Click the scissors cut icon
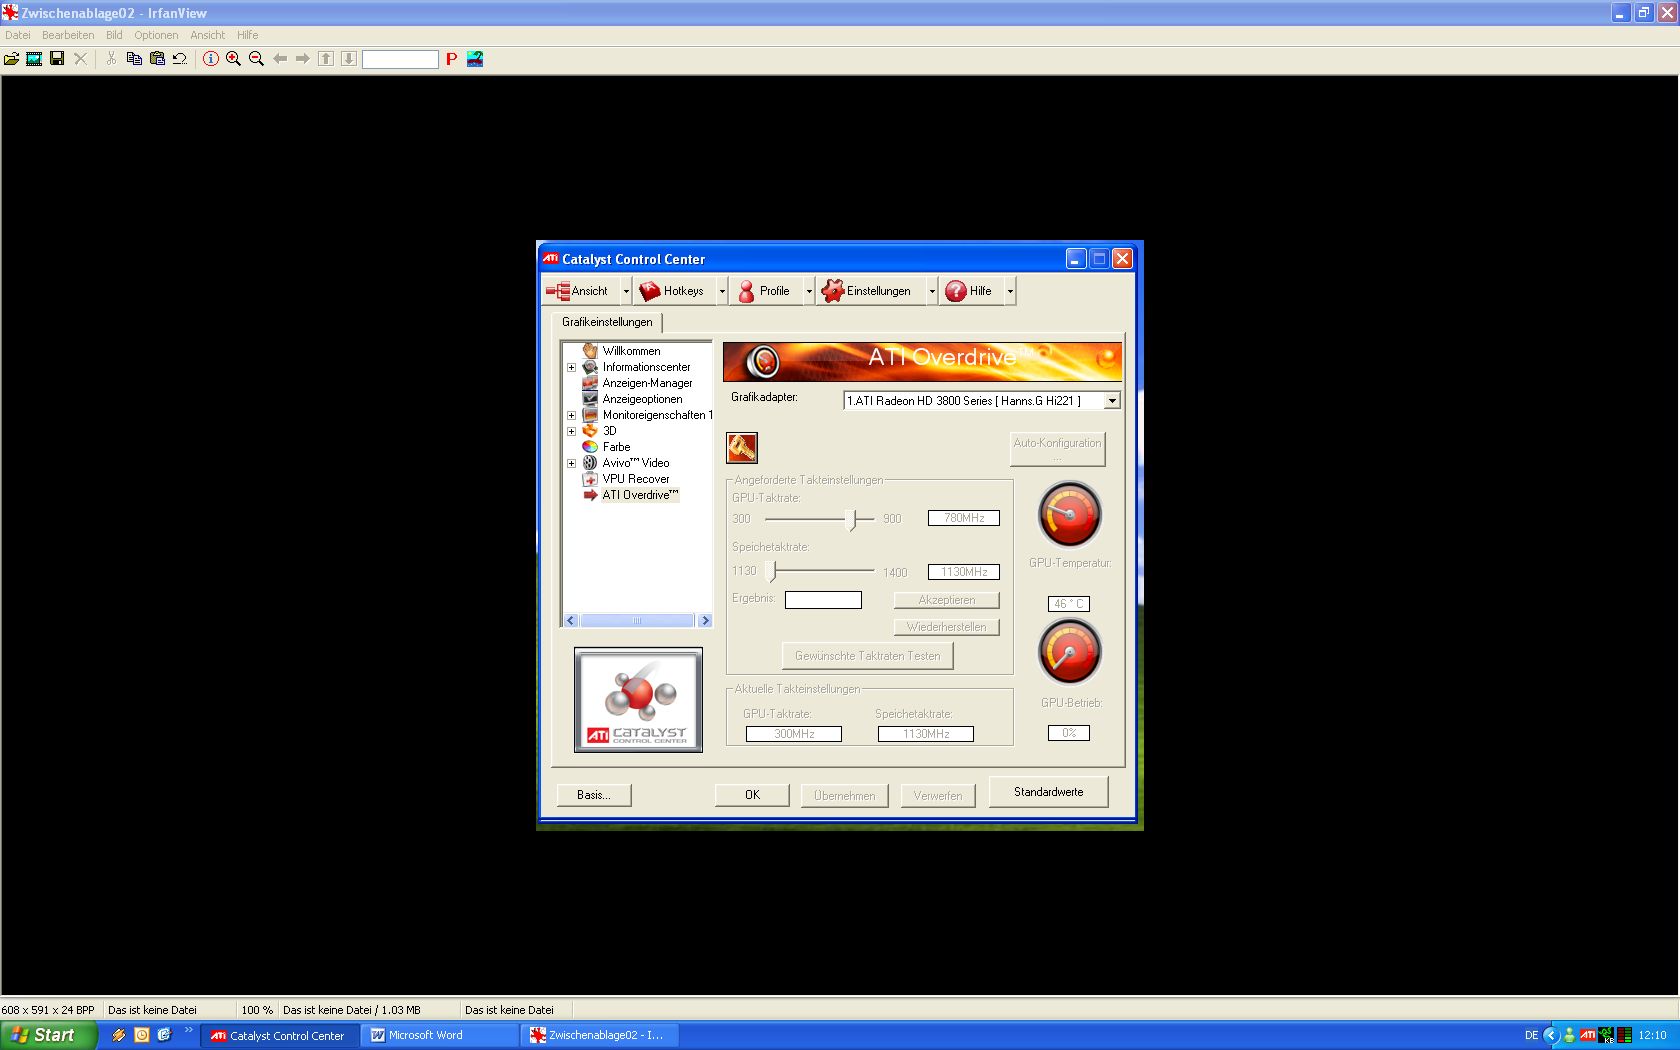1680x1050 pixels. pyautogui.click(x=111, y=59)
